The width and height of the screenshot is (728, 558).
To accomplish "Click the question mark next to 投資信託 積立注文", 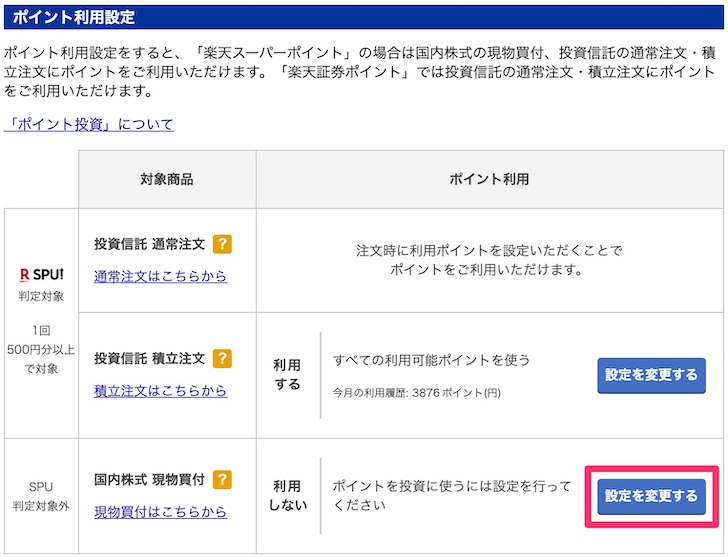I will [222, 358].
